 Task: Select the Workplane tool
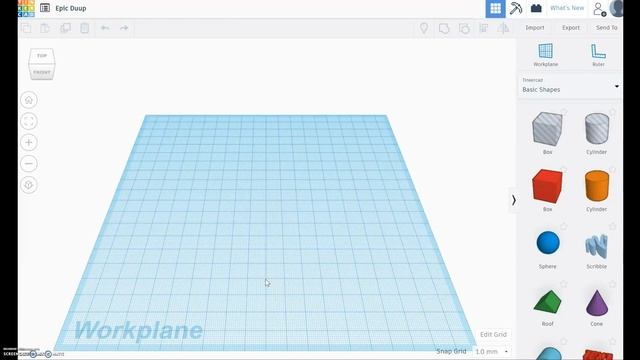[546, 55]
